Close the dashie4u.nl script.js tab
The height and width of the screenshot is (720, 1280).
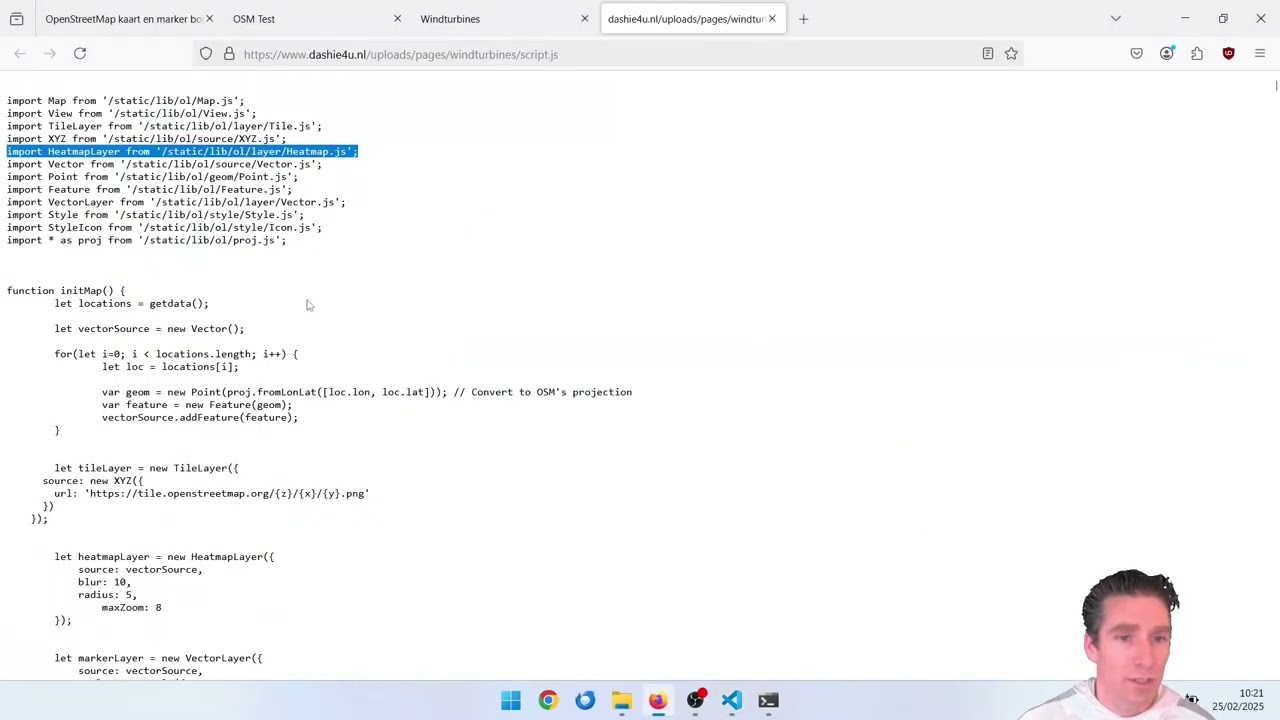pos(772,19)
